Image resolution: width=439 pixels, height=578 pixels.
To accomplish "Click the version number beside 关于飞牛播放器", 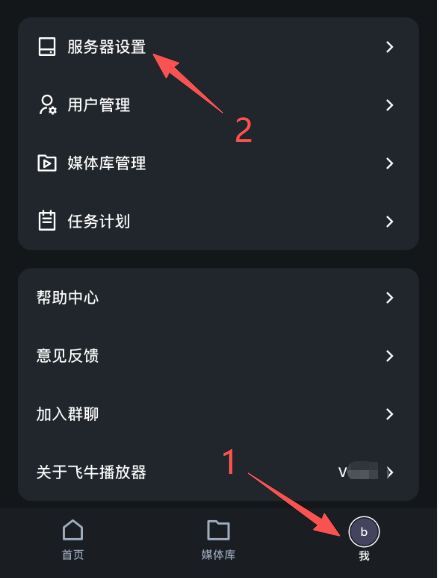I will coord(358,472).
